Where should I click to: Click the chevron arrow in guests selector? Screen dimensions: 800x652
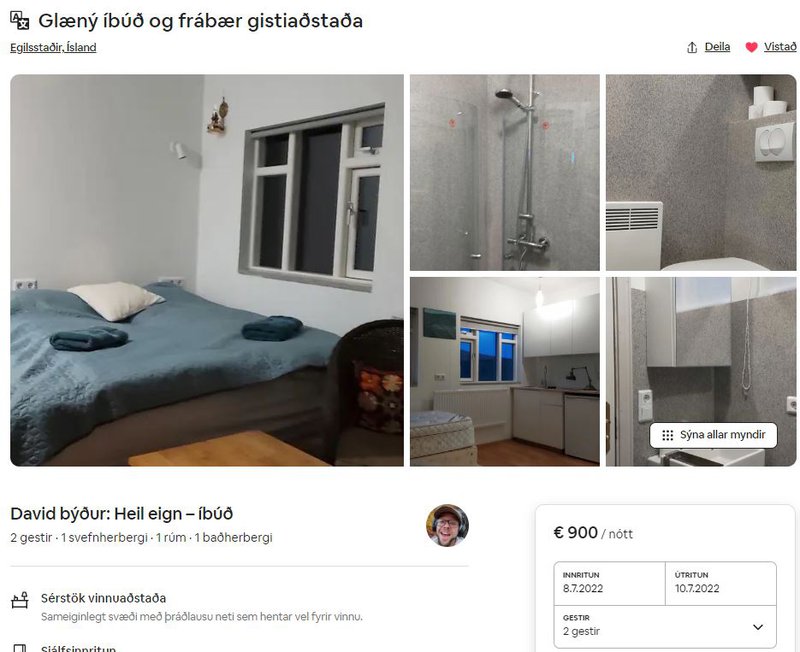(758, 627)
